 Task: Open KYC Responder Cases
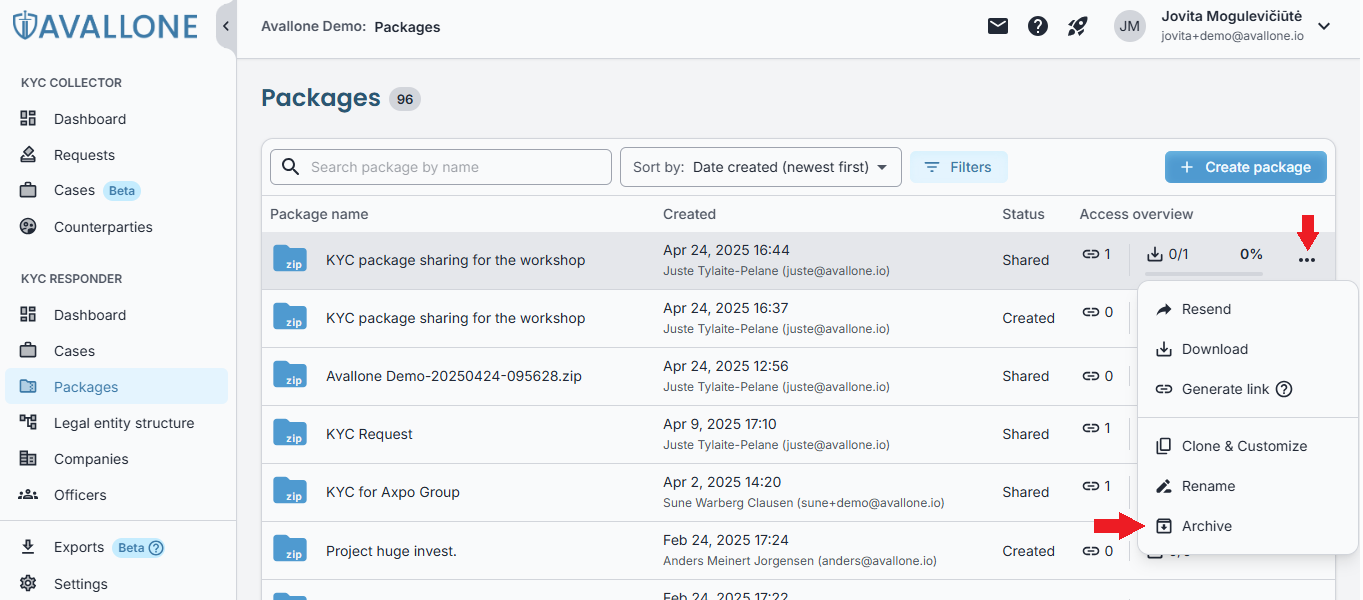point(74,351)
